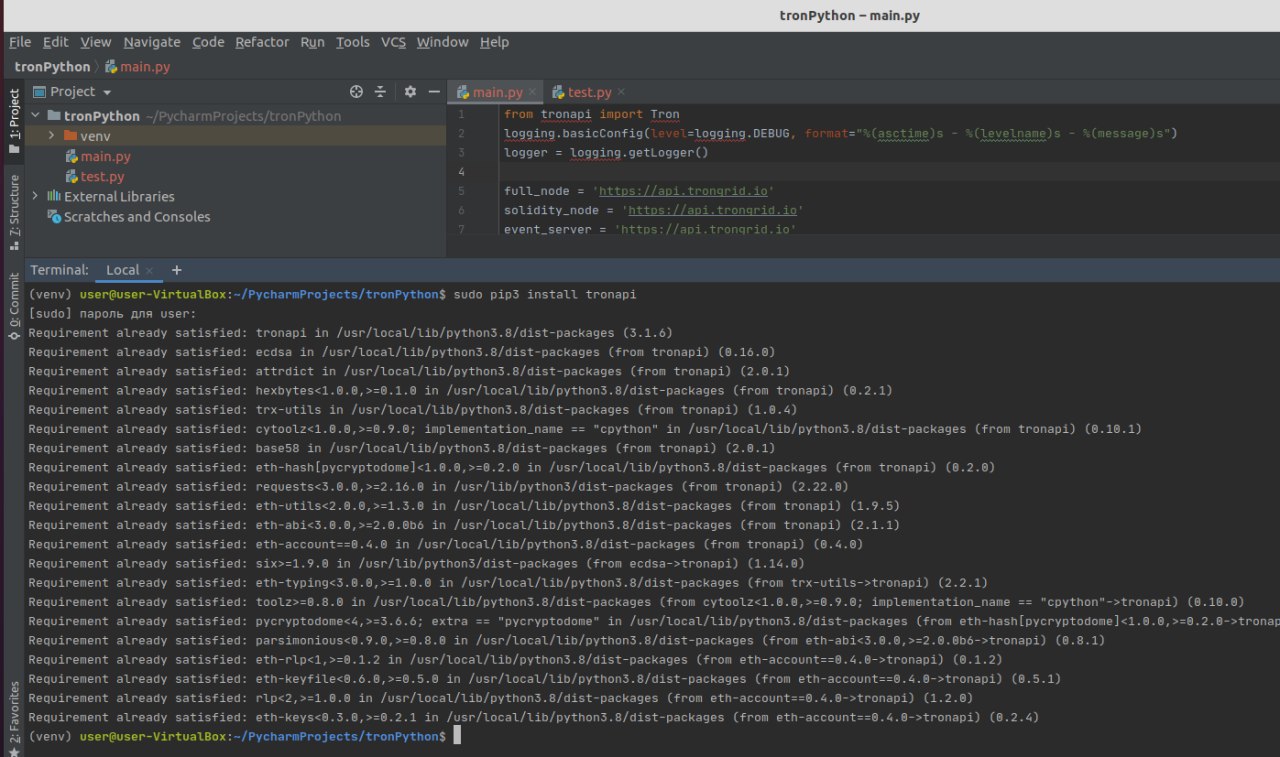Toggle the Project tool window side tab

pos(13,120)
